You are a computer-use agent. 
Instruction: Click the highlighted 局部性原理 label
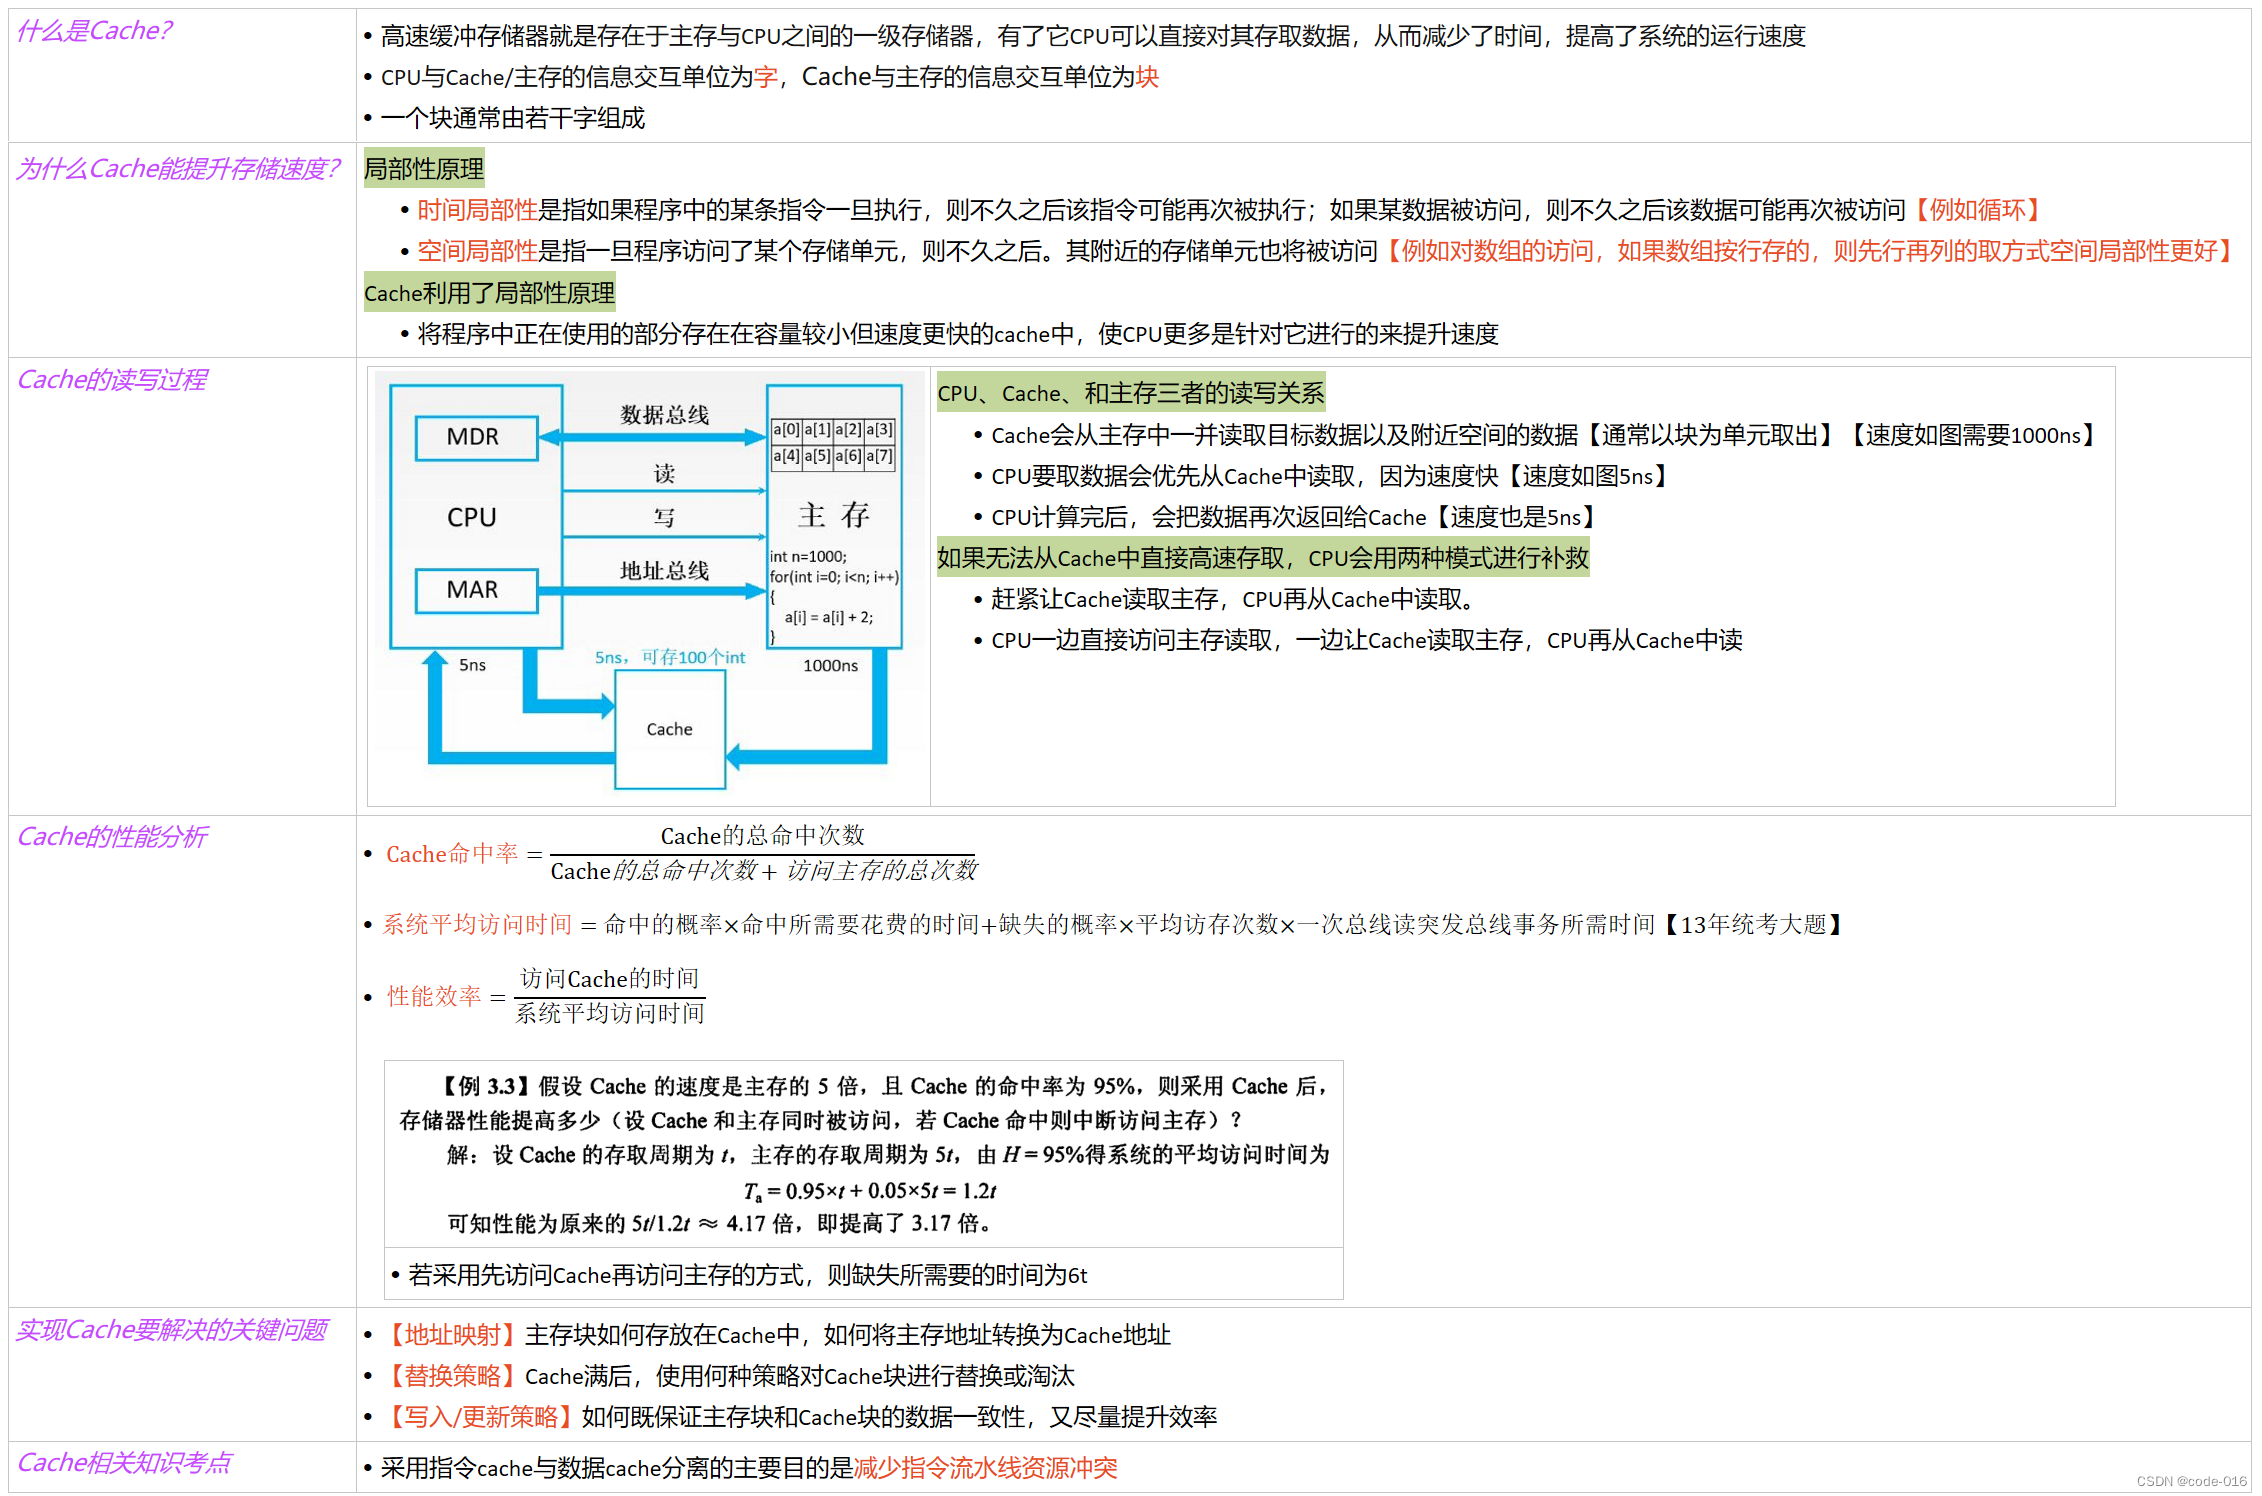click(424, 169)
